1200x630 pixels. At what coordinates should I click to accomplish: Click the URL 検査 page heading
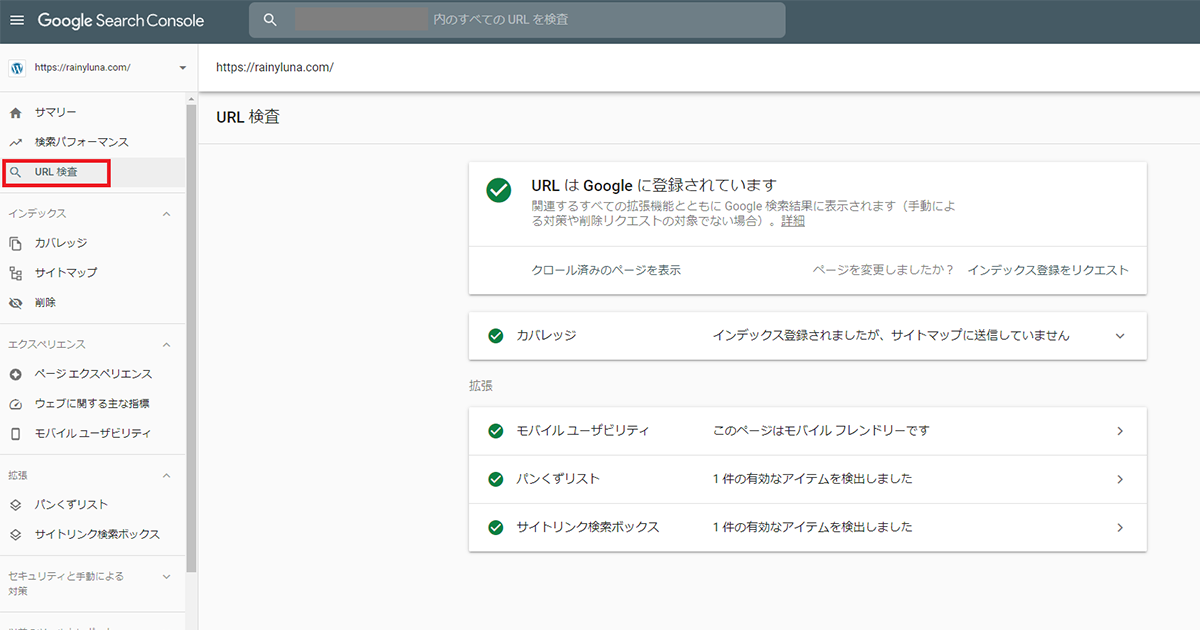point(248,117)
